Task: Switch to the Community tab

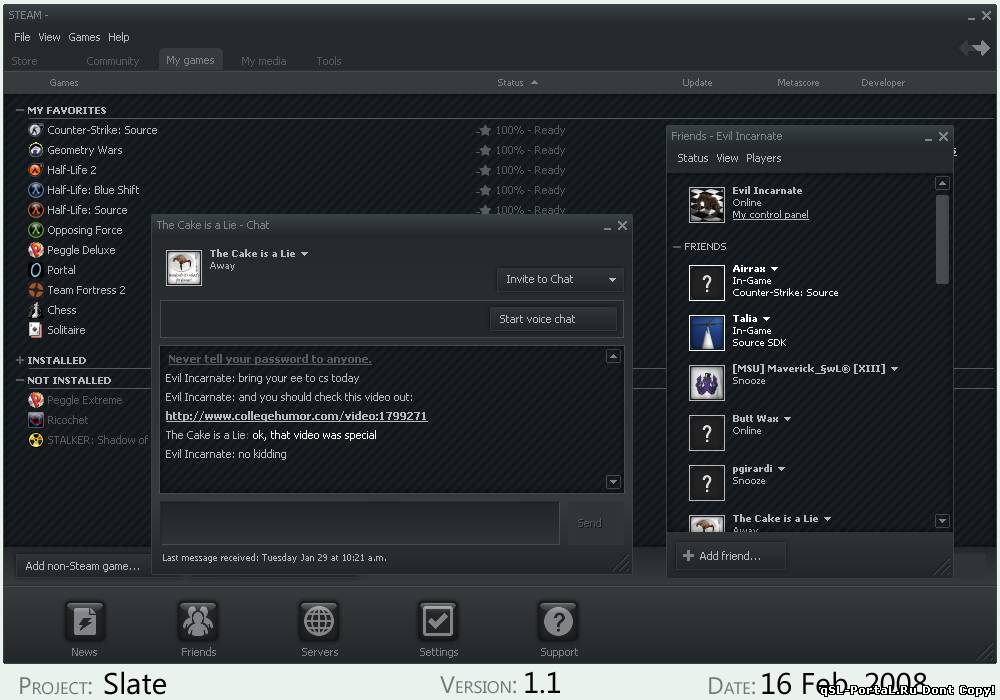Action: pyautogui.click(x=112, y=61)
